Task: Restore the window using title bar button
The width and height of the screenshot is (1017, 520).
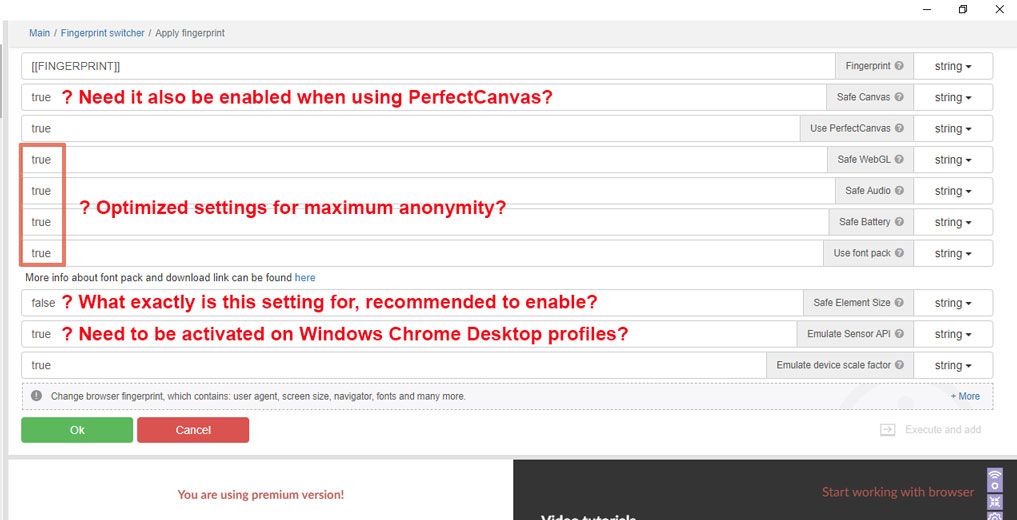Action: pos(963,9)
